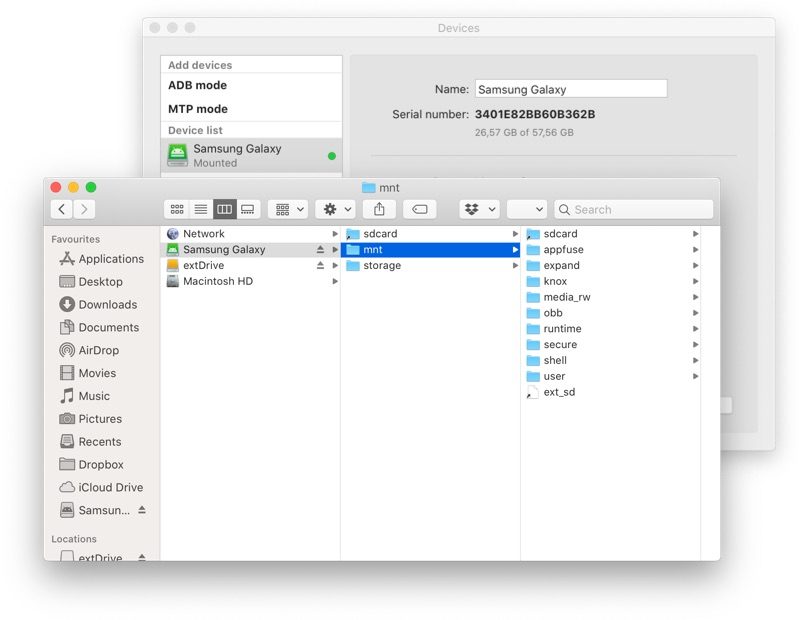Select extDrive in first column
The width and height of the screenshot is (800, 620).
(x=250, y=265)
